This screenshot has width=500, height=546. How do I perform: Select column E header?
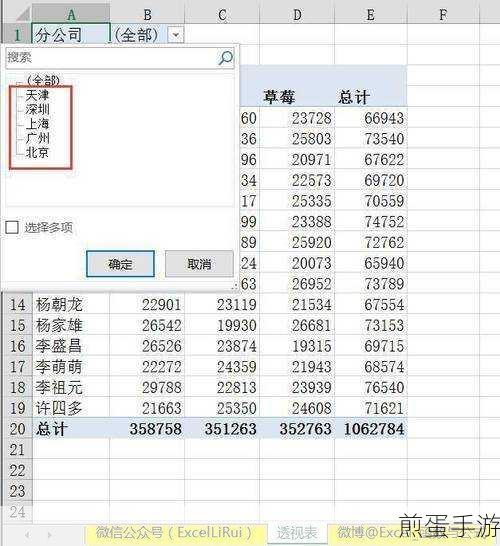[x=371, y=15]
